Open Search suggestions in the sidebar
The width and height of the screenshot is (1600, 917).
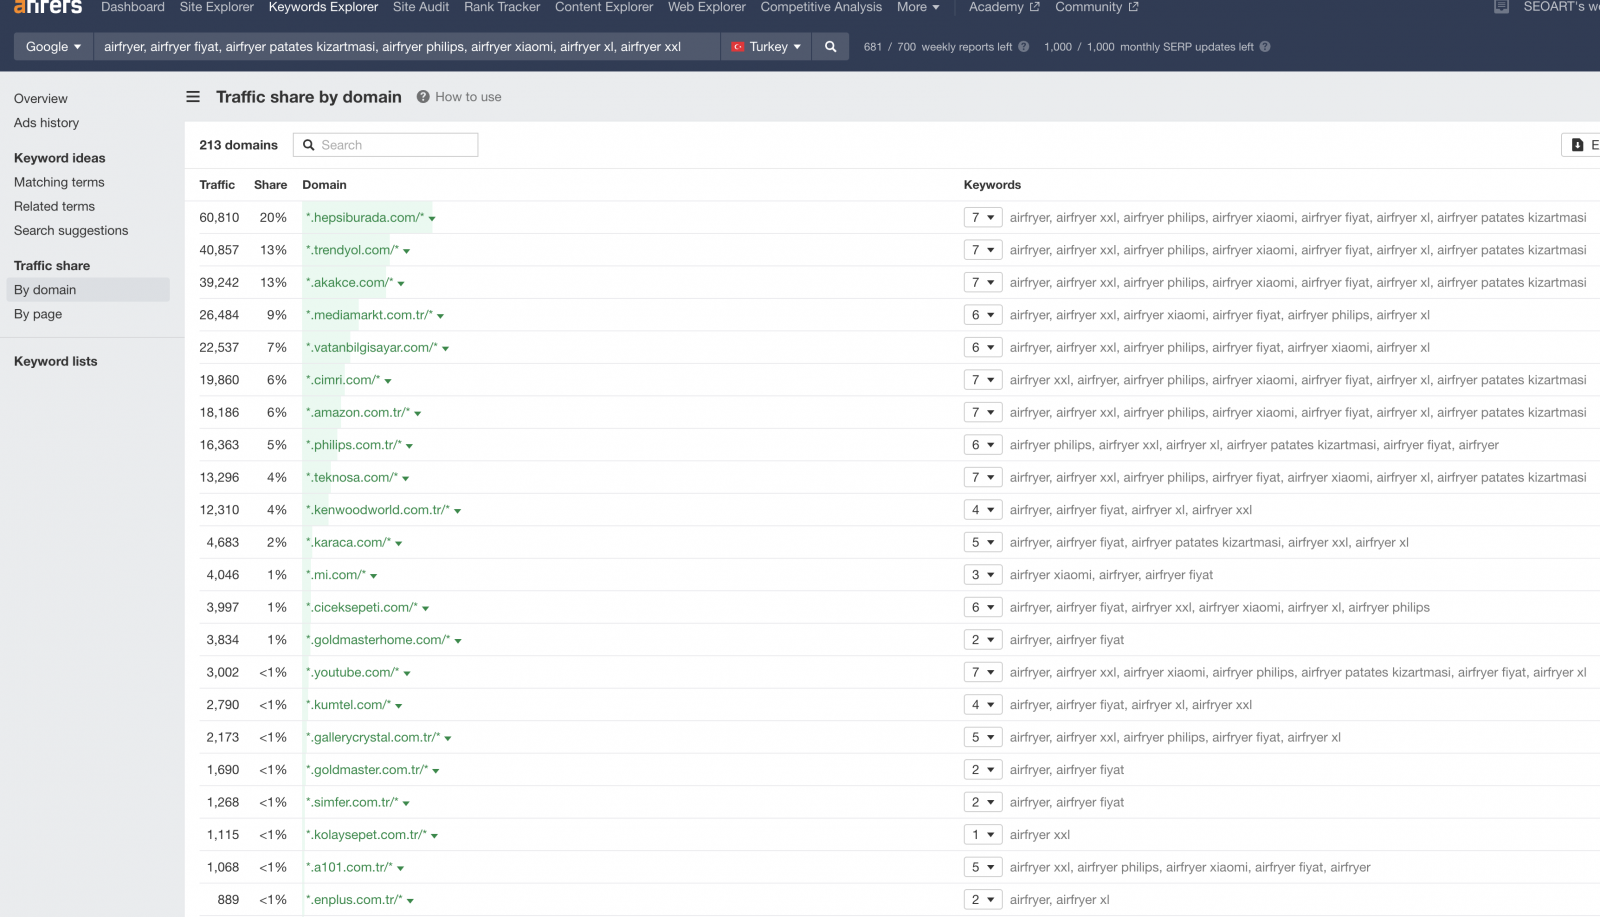click(71, 230)
